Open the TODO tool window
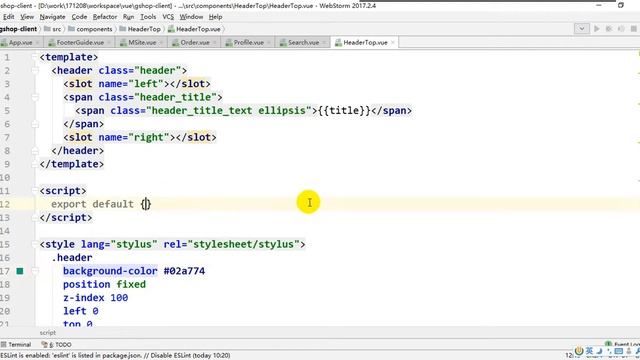640x360 pixels. pyautogui.click(x=56, y=344)
